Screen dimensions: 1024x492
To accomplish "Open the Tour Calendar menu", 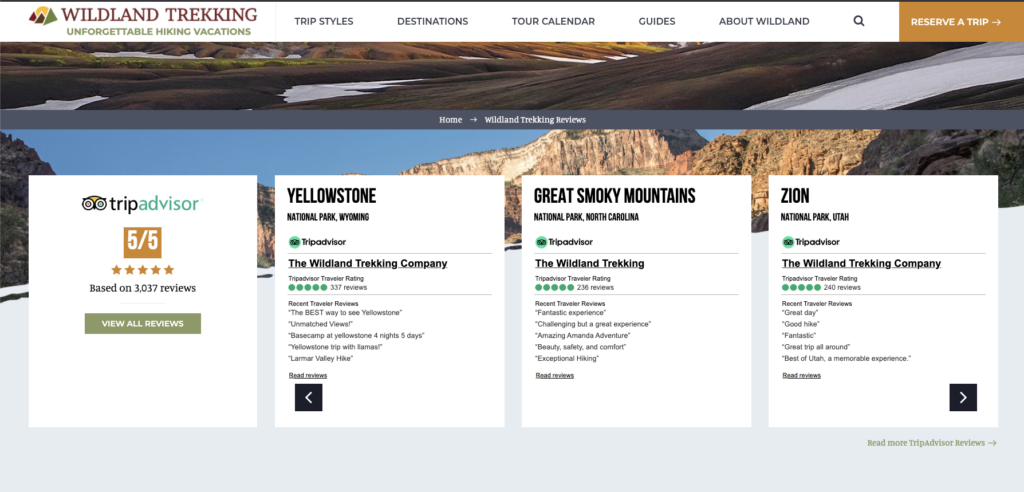I will coord(553,22).
